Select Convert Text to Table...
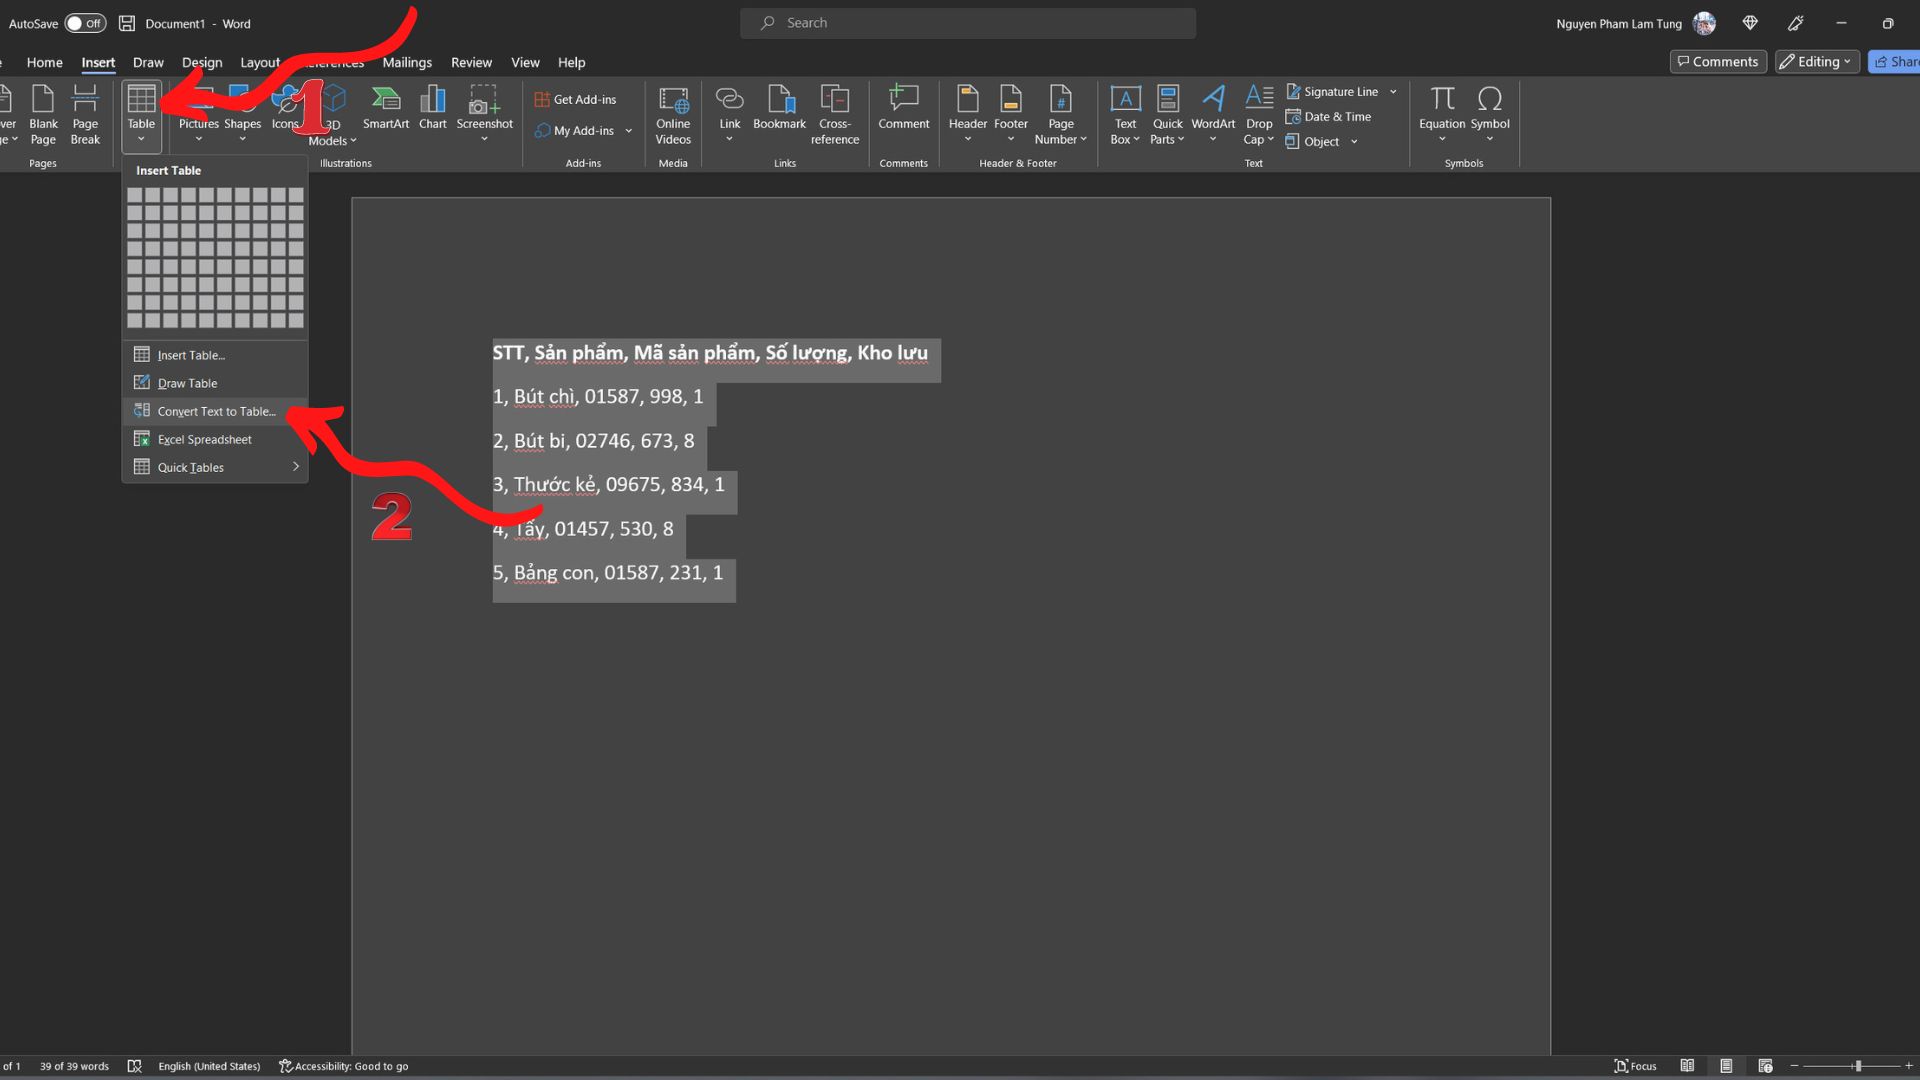The width and height of the screenshot is (1920, 1080). tap(215, 411)
